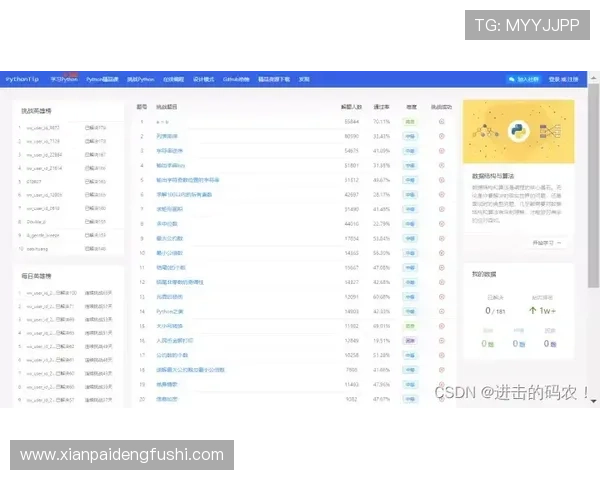Sort by the 解题人数 column header
Image resolution: width=600 pixels, height=480 pixels.
pos(352,105)
